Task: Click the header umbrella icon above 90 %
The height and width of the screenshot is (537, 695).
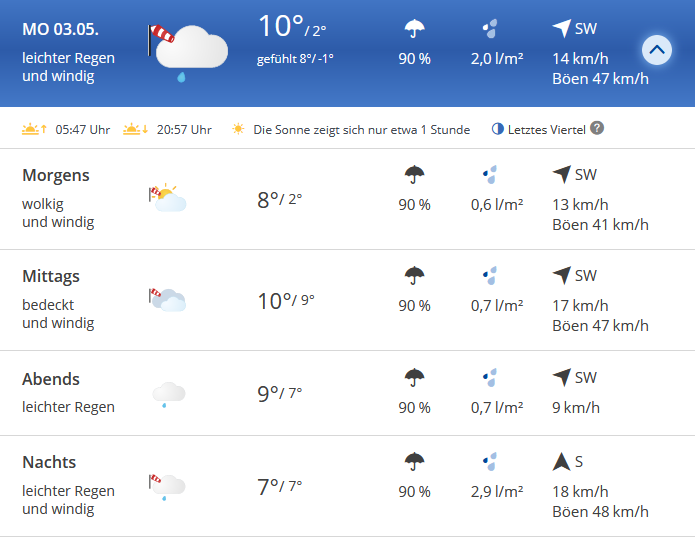Action: click(414, 29)
